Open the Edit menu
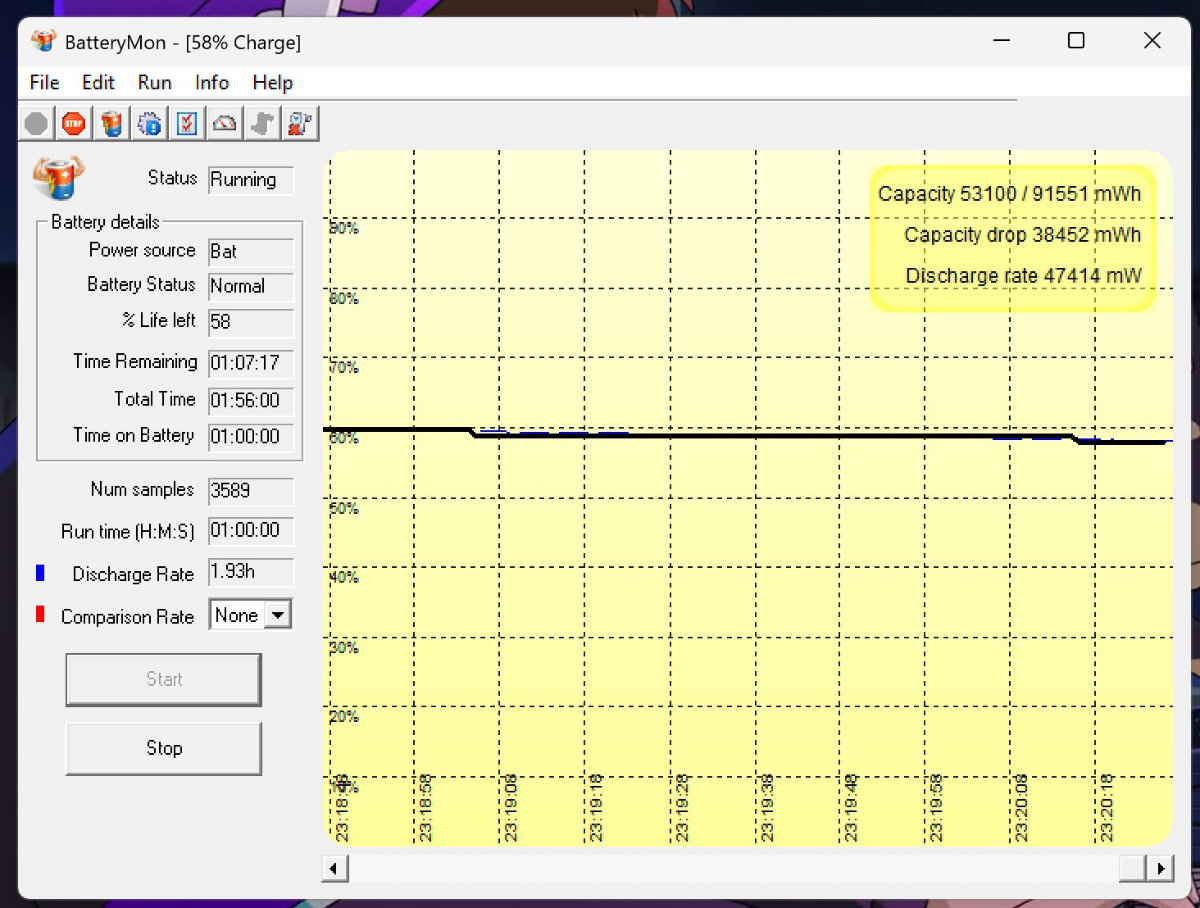This screenshot has width=1200, height=908. coord(98,83)
